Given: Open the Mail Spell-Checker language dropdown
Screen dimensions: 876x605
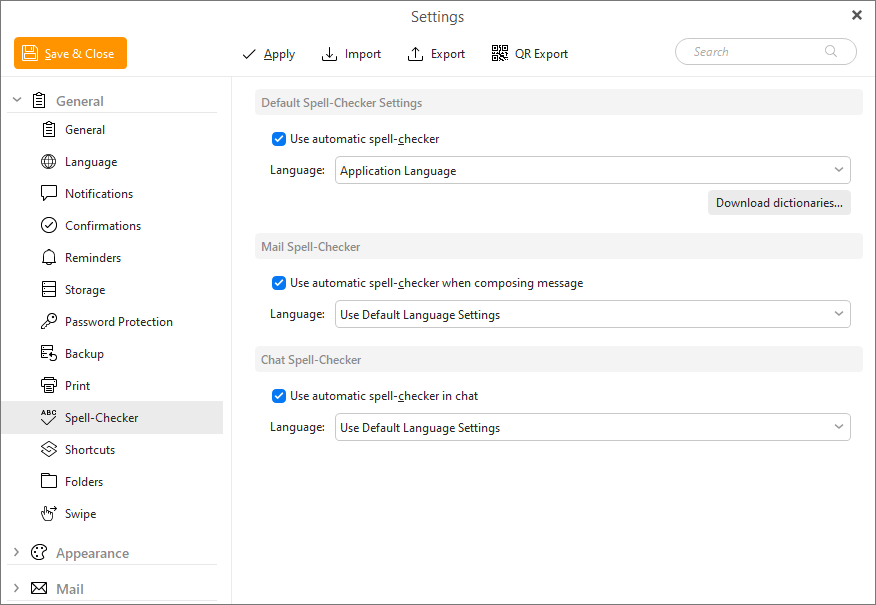Looking at the screenshot, I should coord(593,315).
